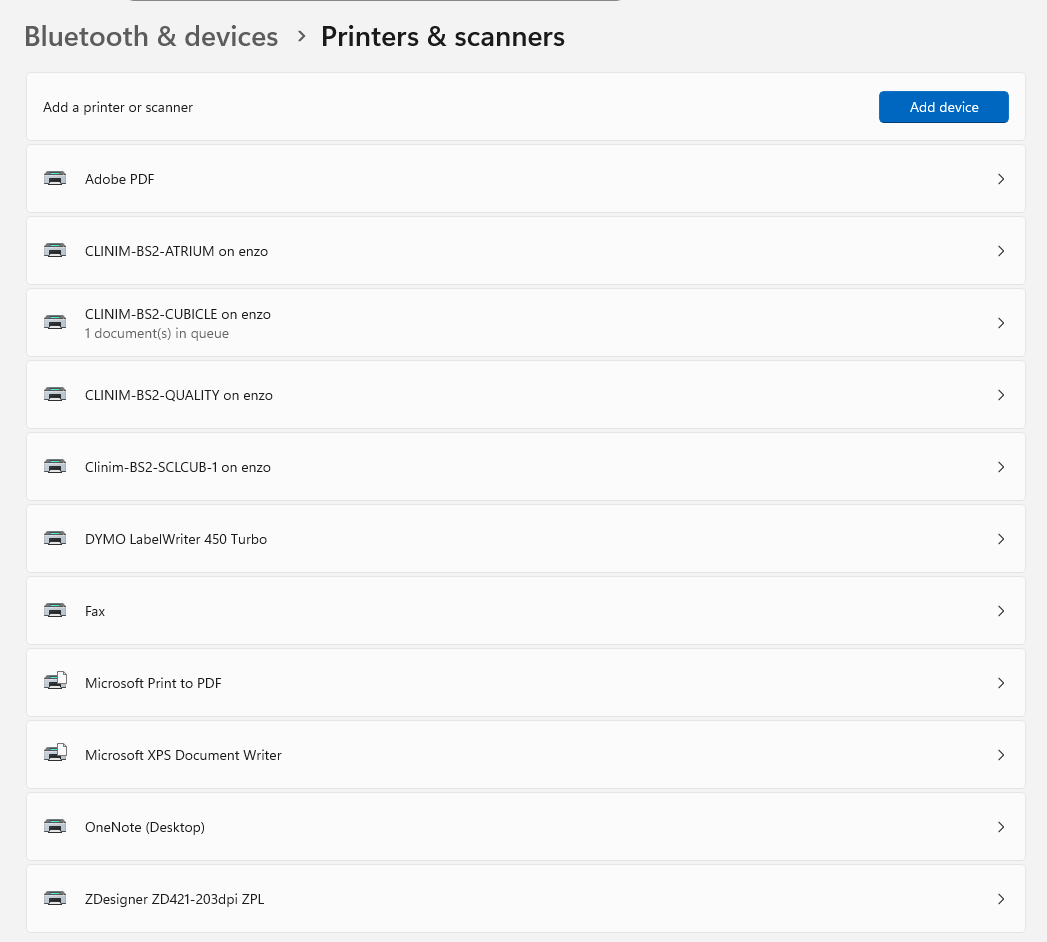Click the 'Add a printer or scanner' label
1047x942 pixels.
(x=118, y=107)
